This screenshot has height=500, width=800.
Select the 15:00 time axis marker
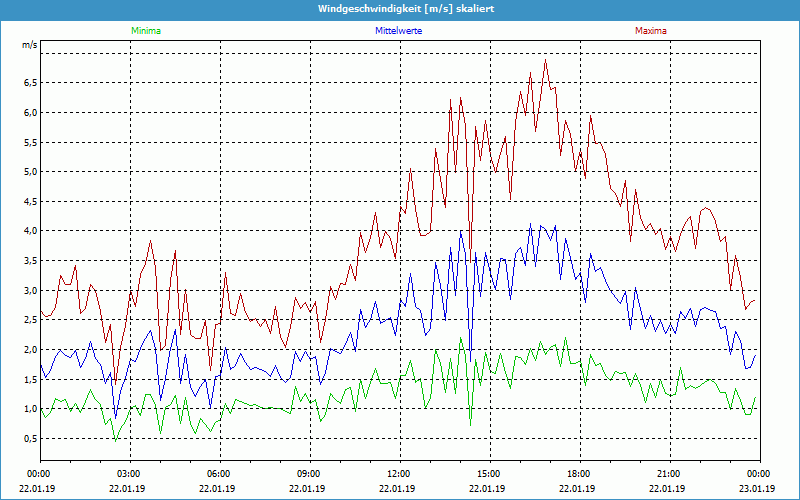tap(488, 473)
